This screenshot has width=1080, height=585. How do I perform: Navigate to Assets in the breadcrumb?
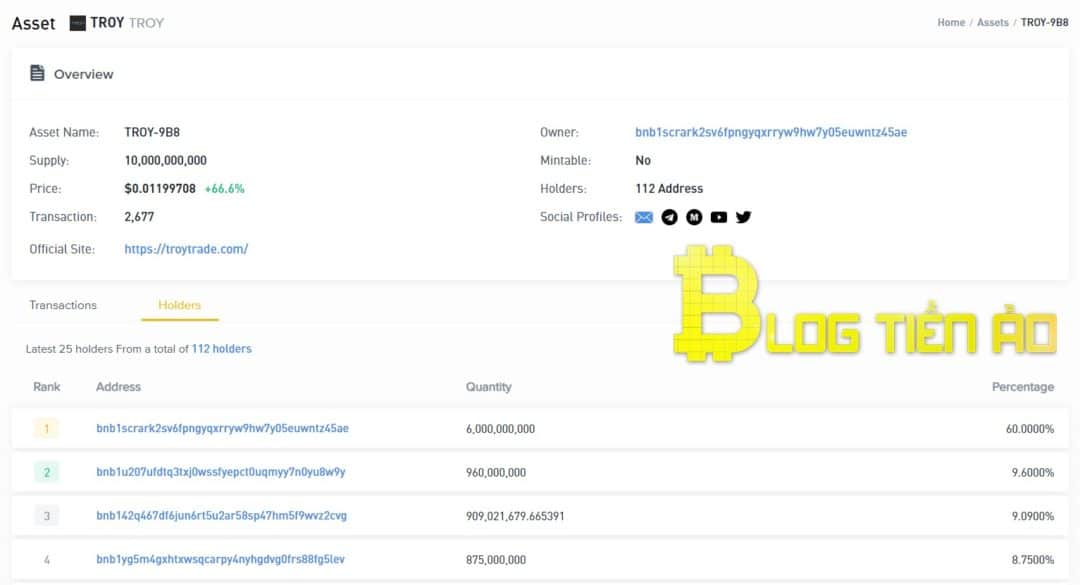pos(992,22)
